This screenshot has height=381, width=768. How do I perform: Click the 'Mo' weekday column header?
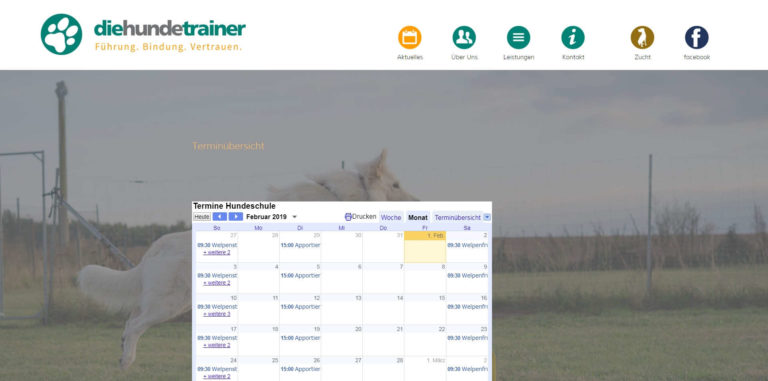(258, 228)
